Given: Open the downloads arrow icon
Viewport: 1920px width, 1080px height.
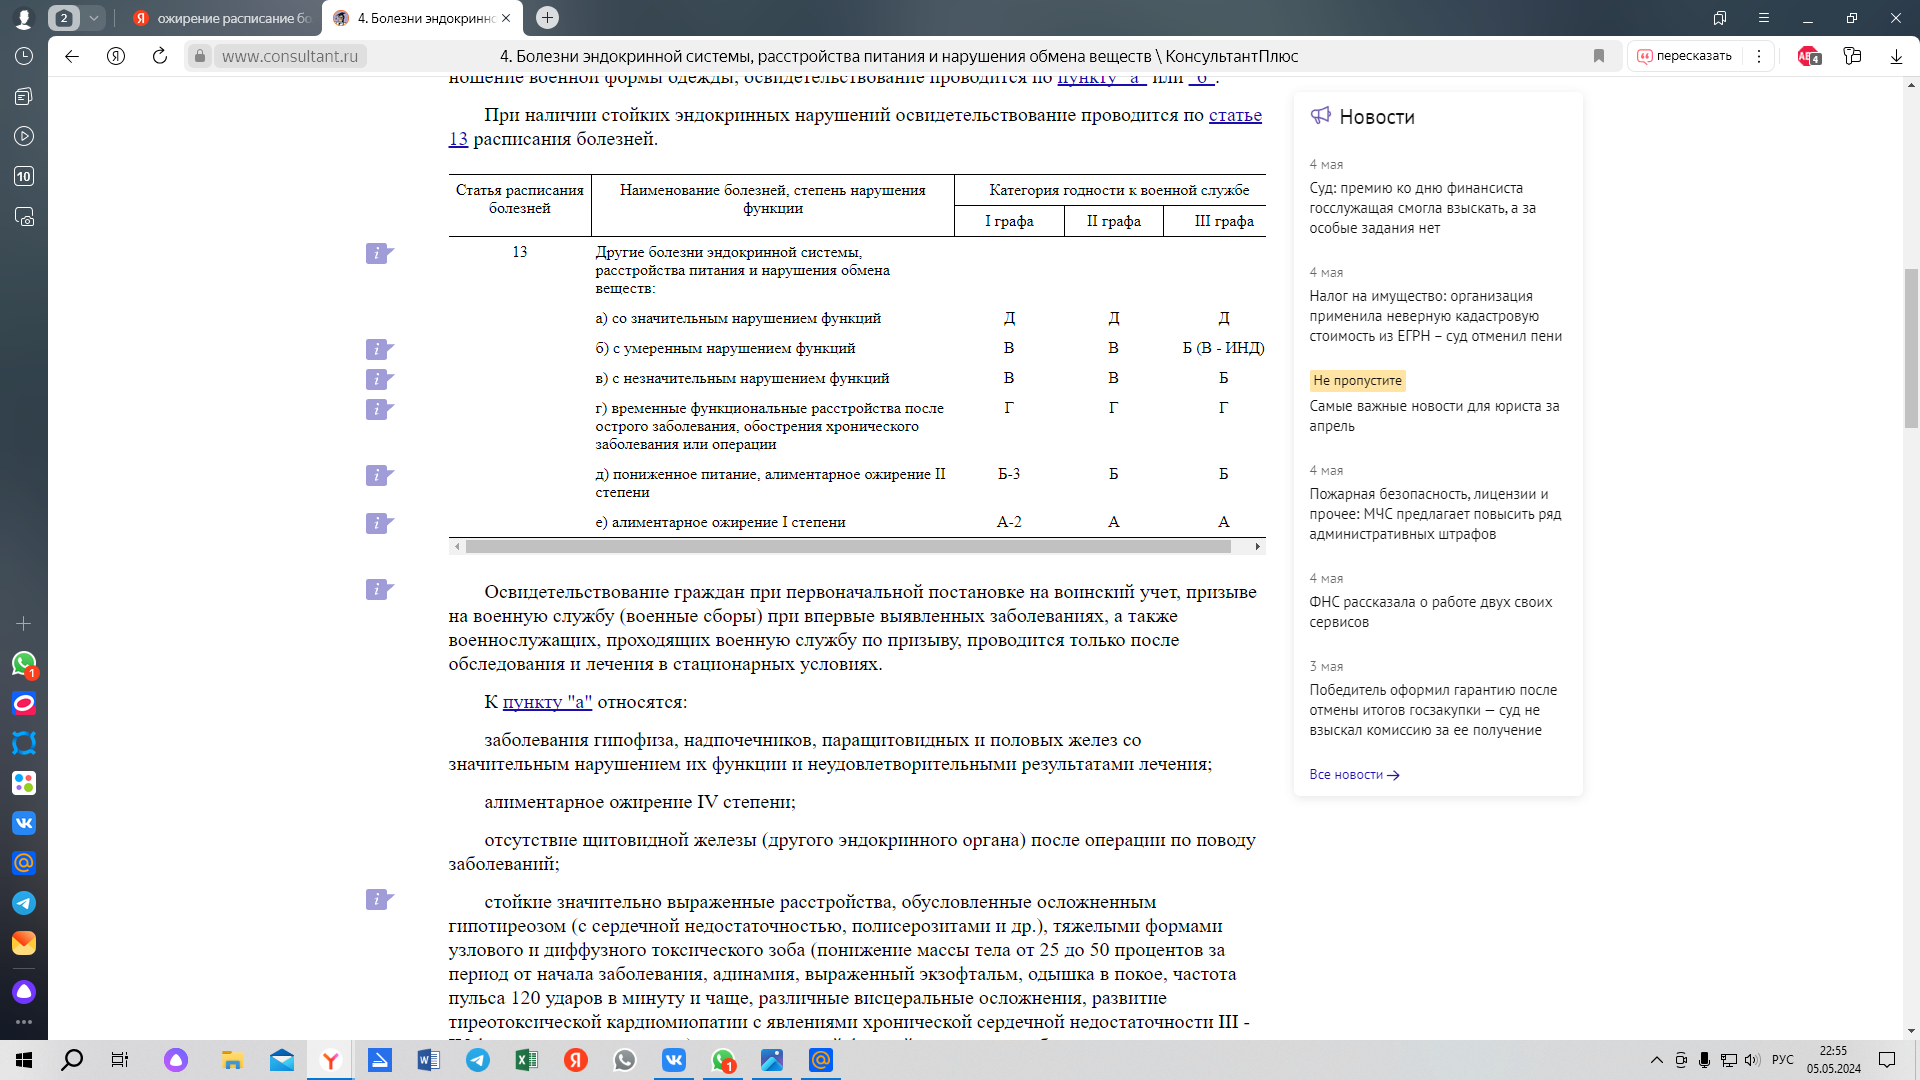Looking at the screenshot, I should coord(1896,56).
